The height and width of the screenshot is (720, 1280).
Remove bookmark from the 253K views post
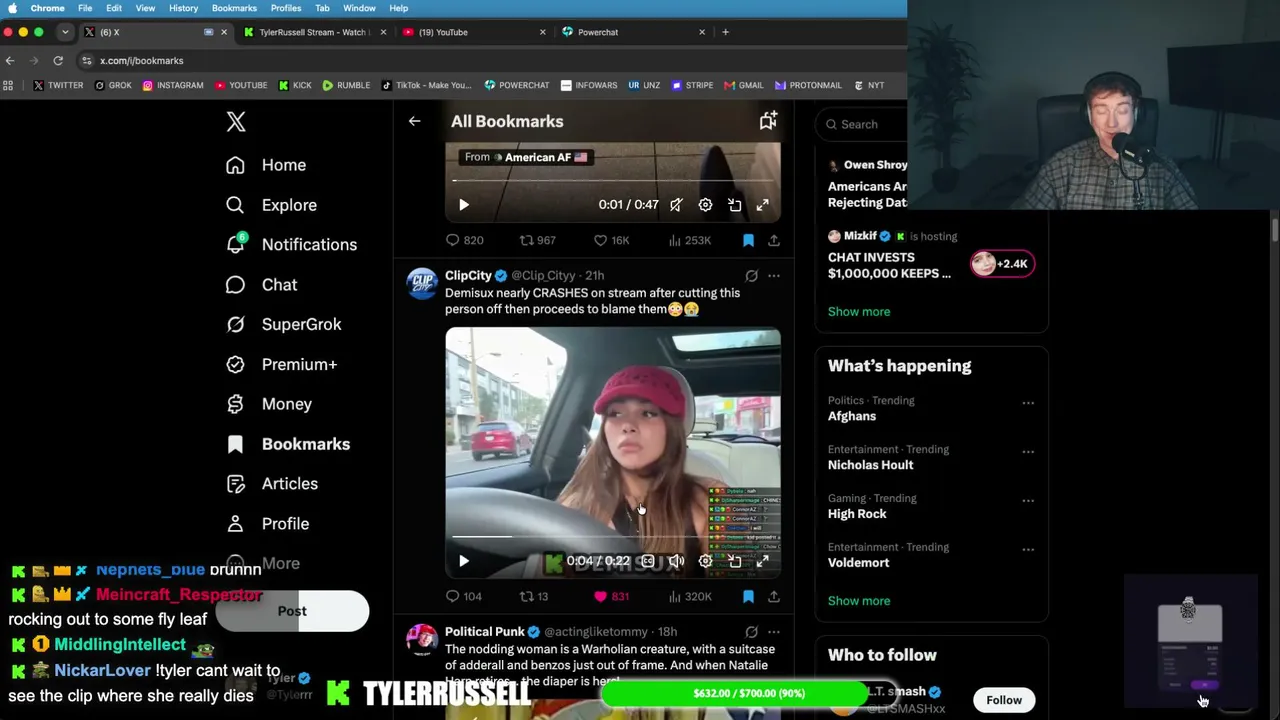(748, 240)
